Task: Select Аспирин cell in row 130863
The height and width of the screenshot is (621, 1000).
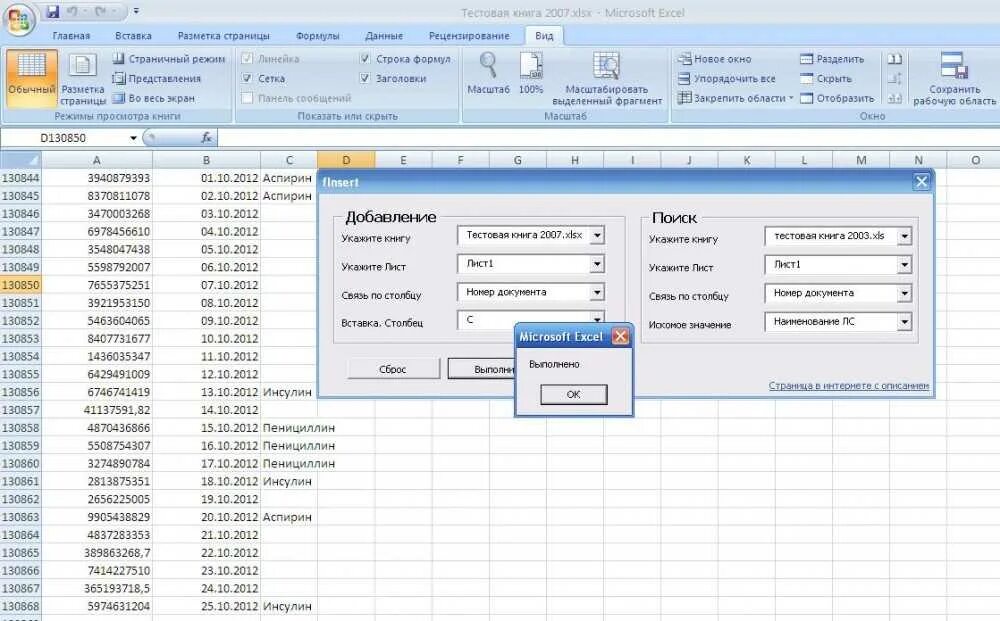Action: click(289, 517)
